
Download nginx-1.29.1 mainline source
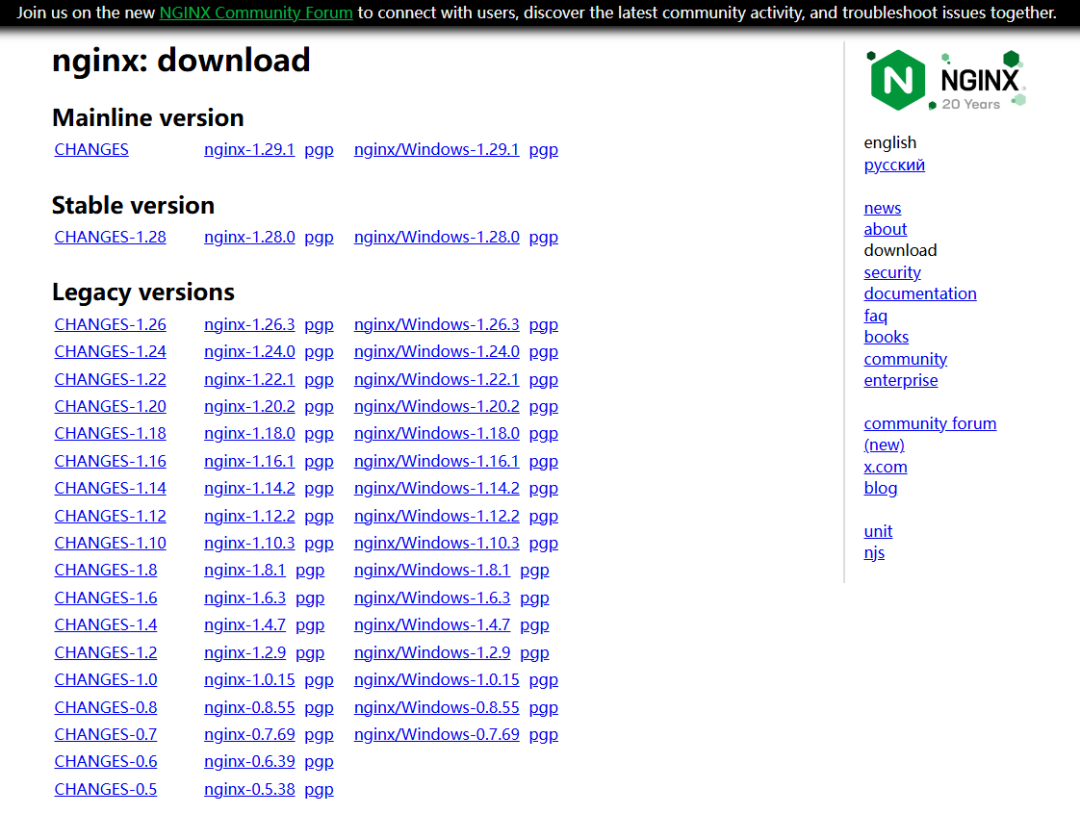tap(249, 148)
